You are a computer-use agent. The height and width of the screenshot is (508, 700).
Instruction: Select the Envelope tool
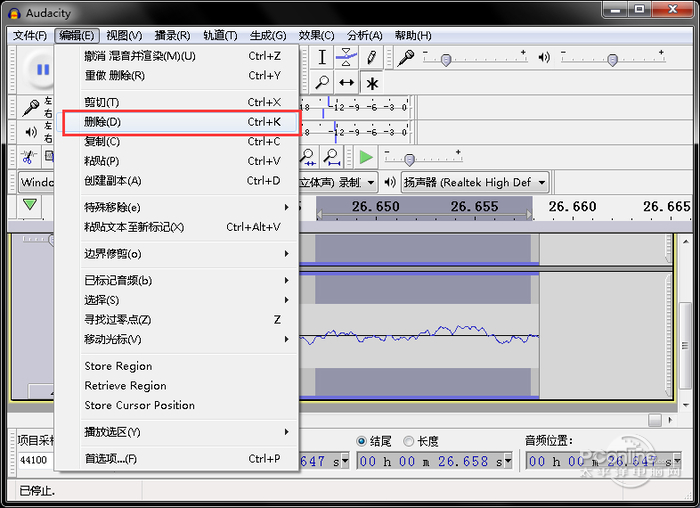point(346,57)
